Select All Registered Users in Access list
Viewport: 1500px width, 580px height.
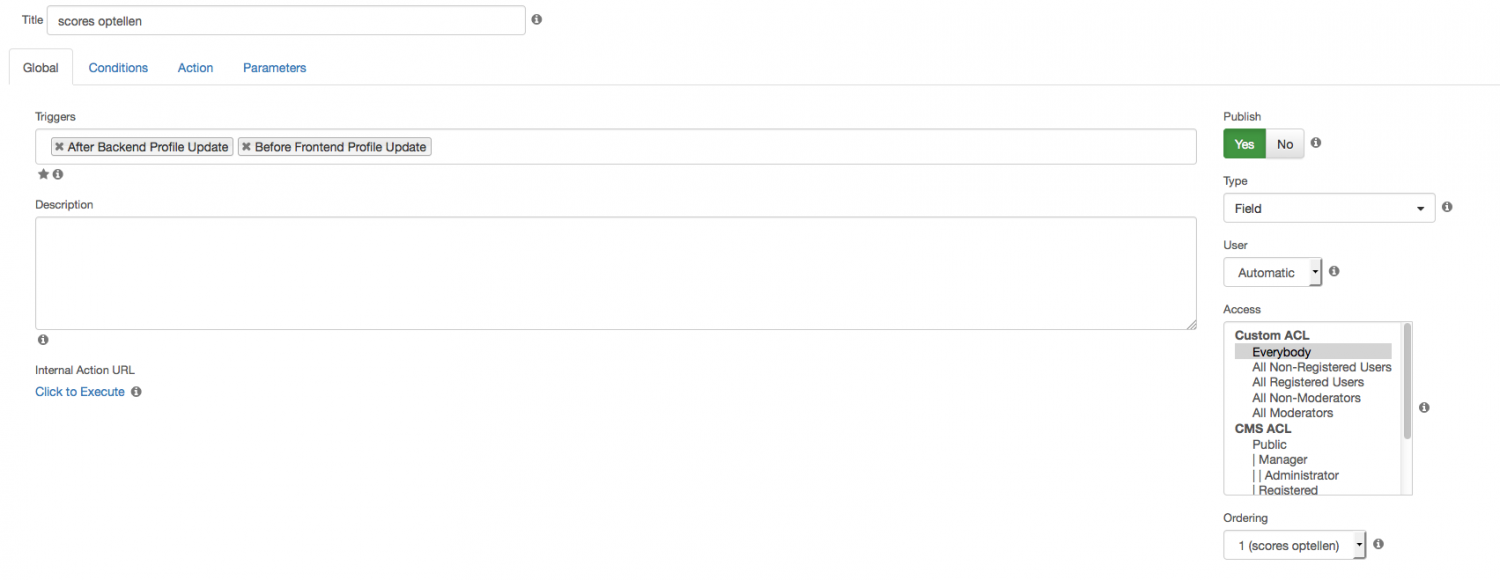[1308, 382]
